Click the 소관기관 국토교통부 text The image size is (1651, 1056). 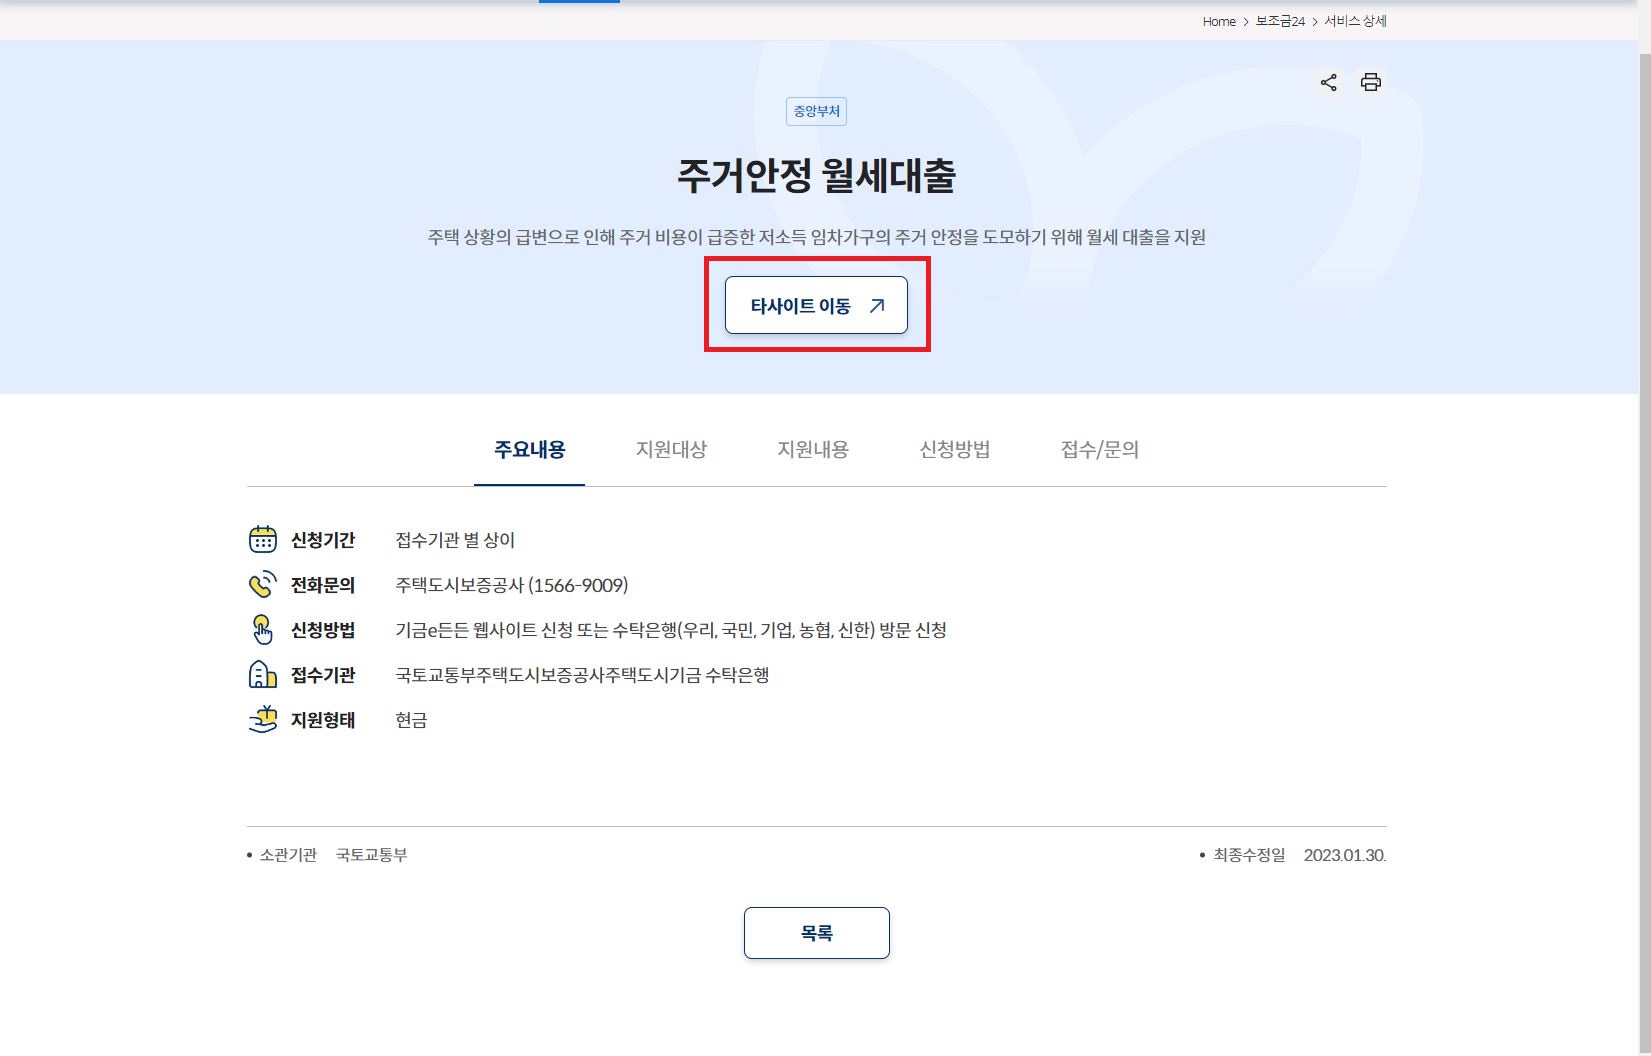(x=333, y=855)
